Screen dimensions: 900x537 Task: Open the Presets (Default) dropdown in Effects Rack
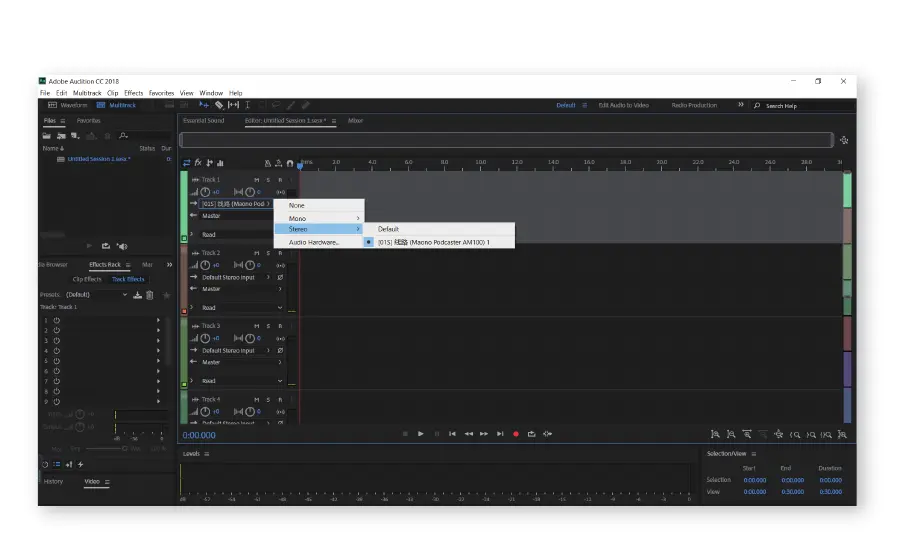96,295
